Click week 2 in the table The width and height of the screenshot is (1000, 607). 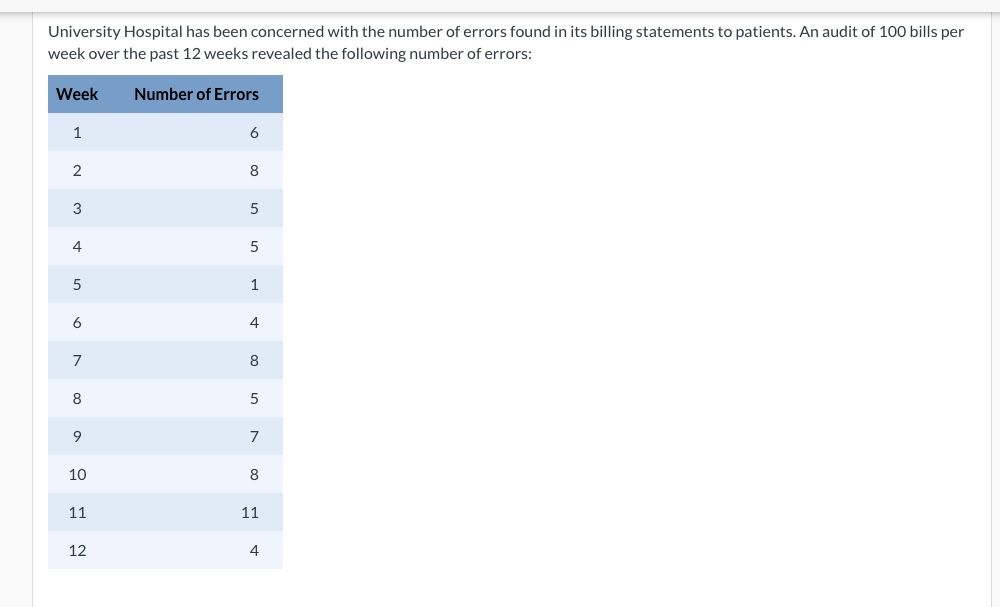coord(77,170)
